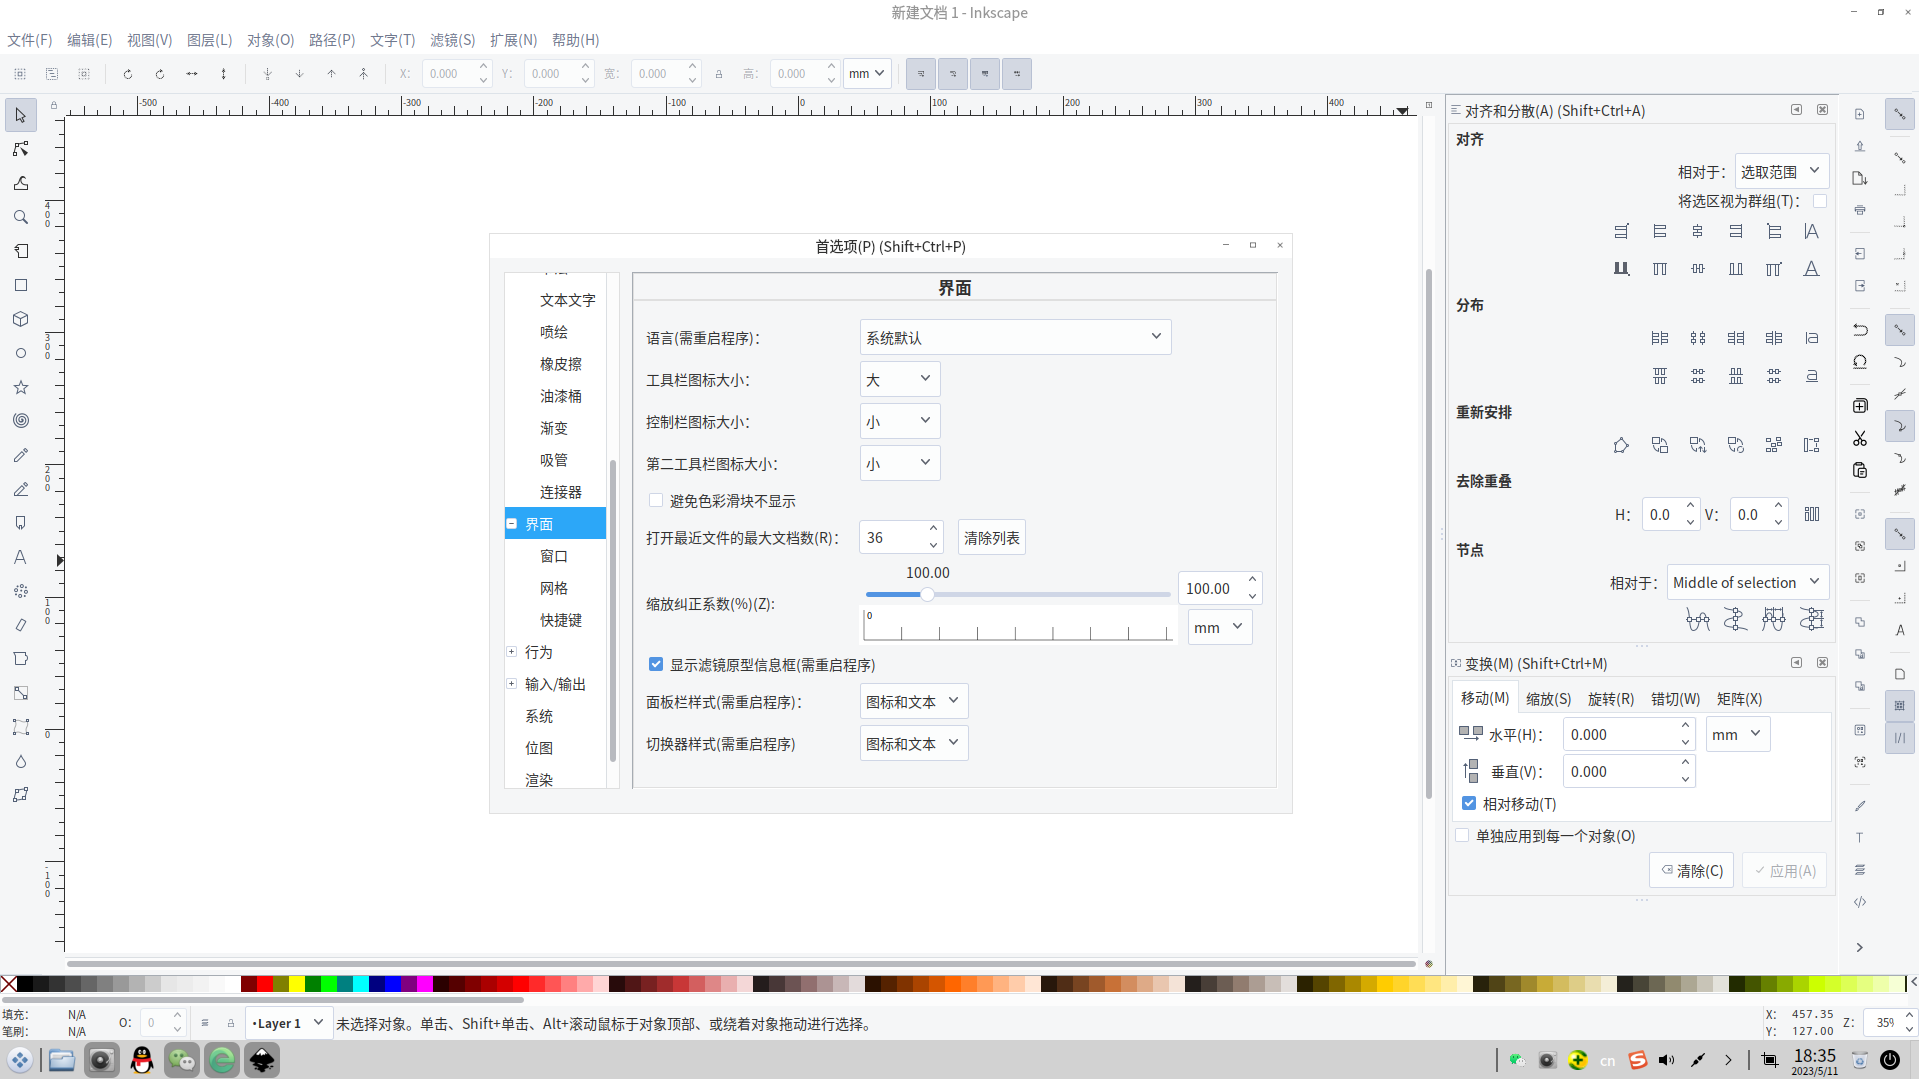Pick the black palette swatch

click(x=25, y=984)
